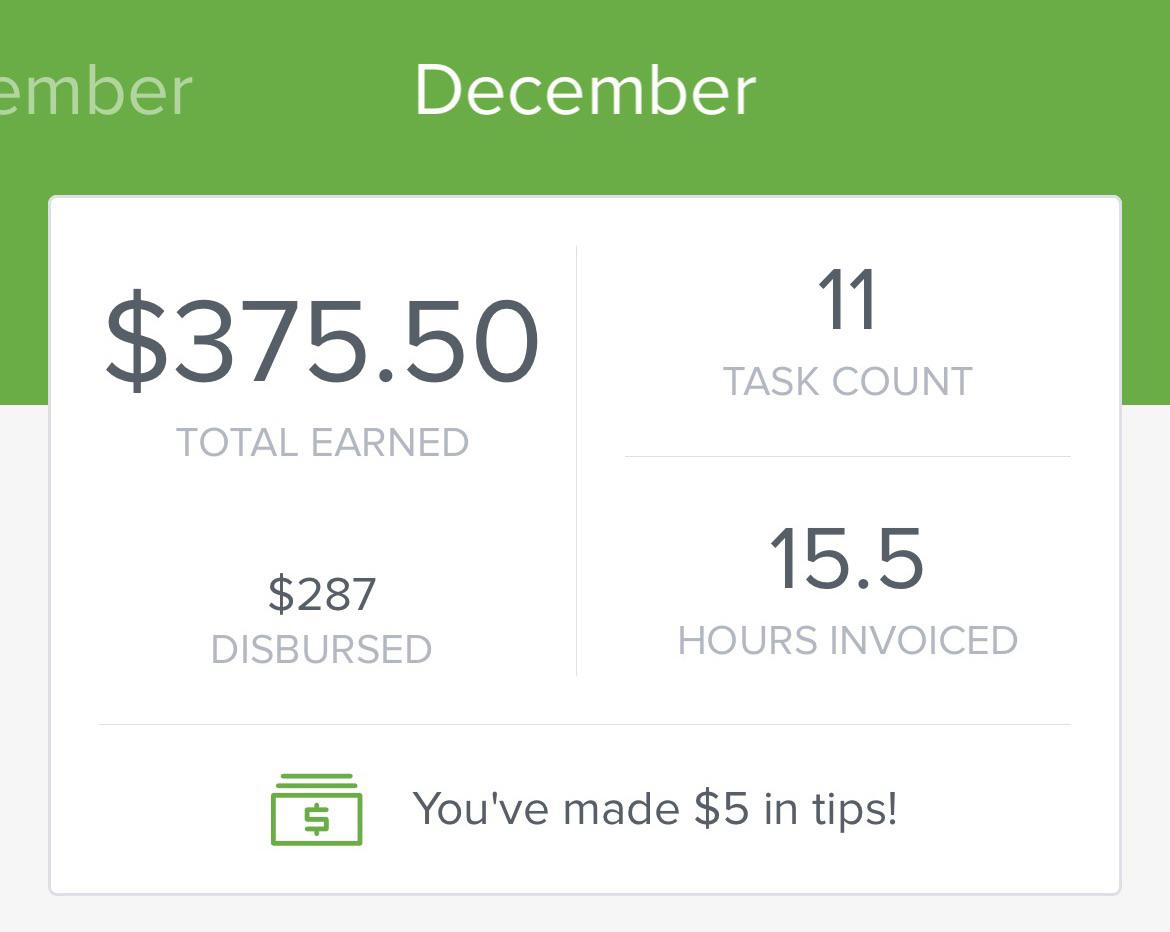Screen dimensions: 1170x932
Task: Open the 15.5 hours invoiced figure
Action: click(846, 560)
